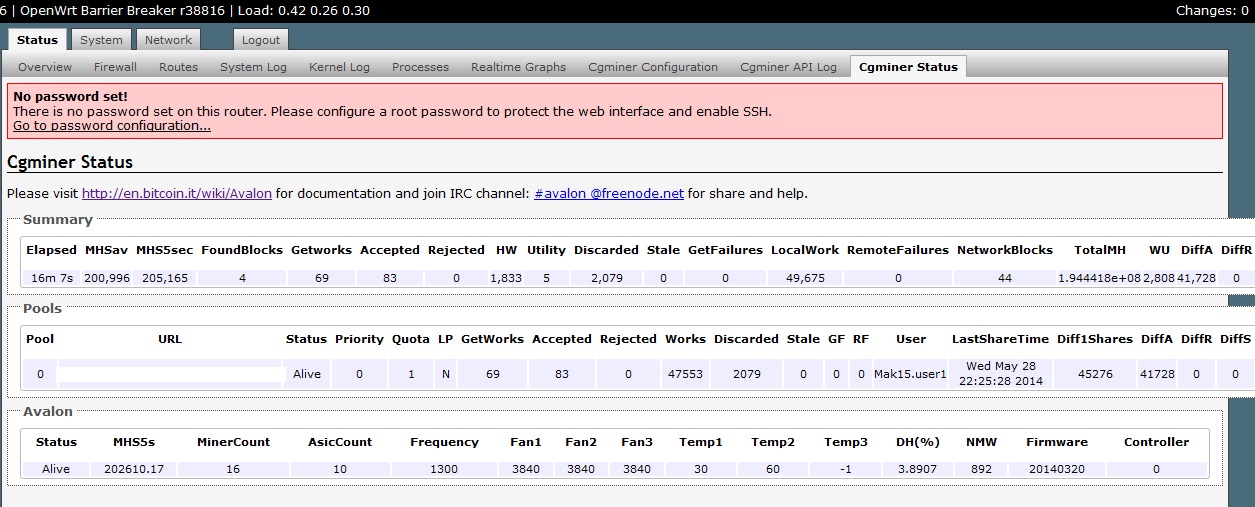Viewport: 1255px width, 507px height.
Task: Open the Routes sub-tab
Action: pos(178,67)
